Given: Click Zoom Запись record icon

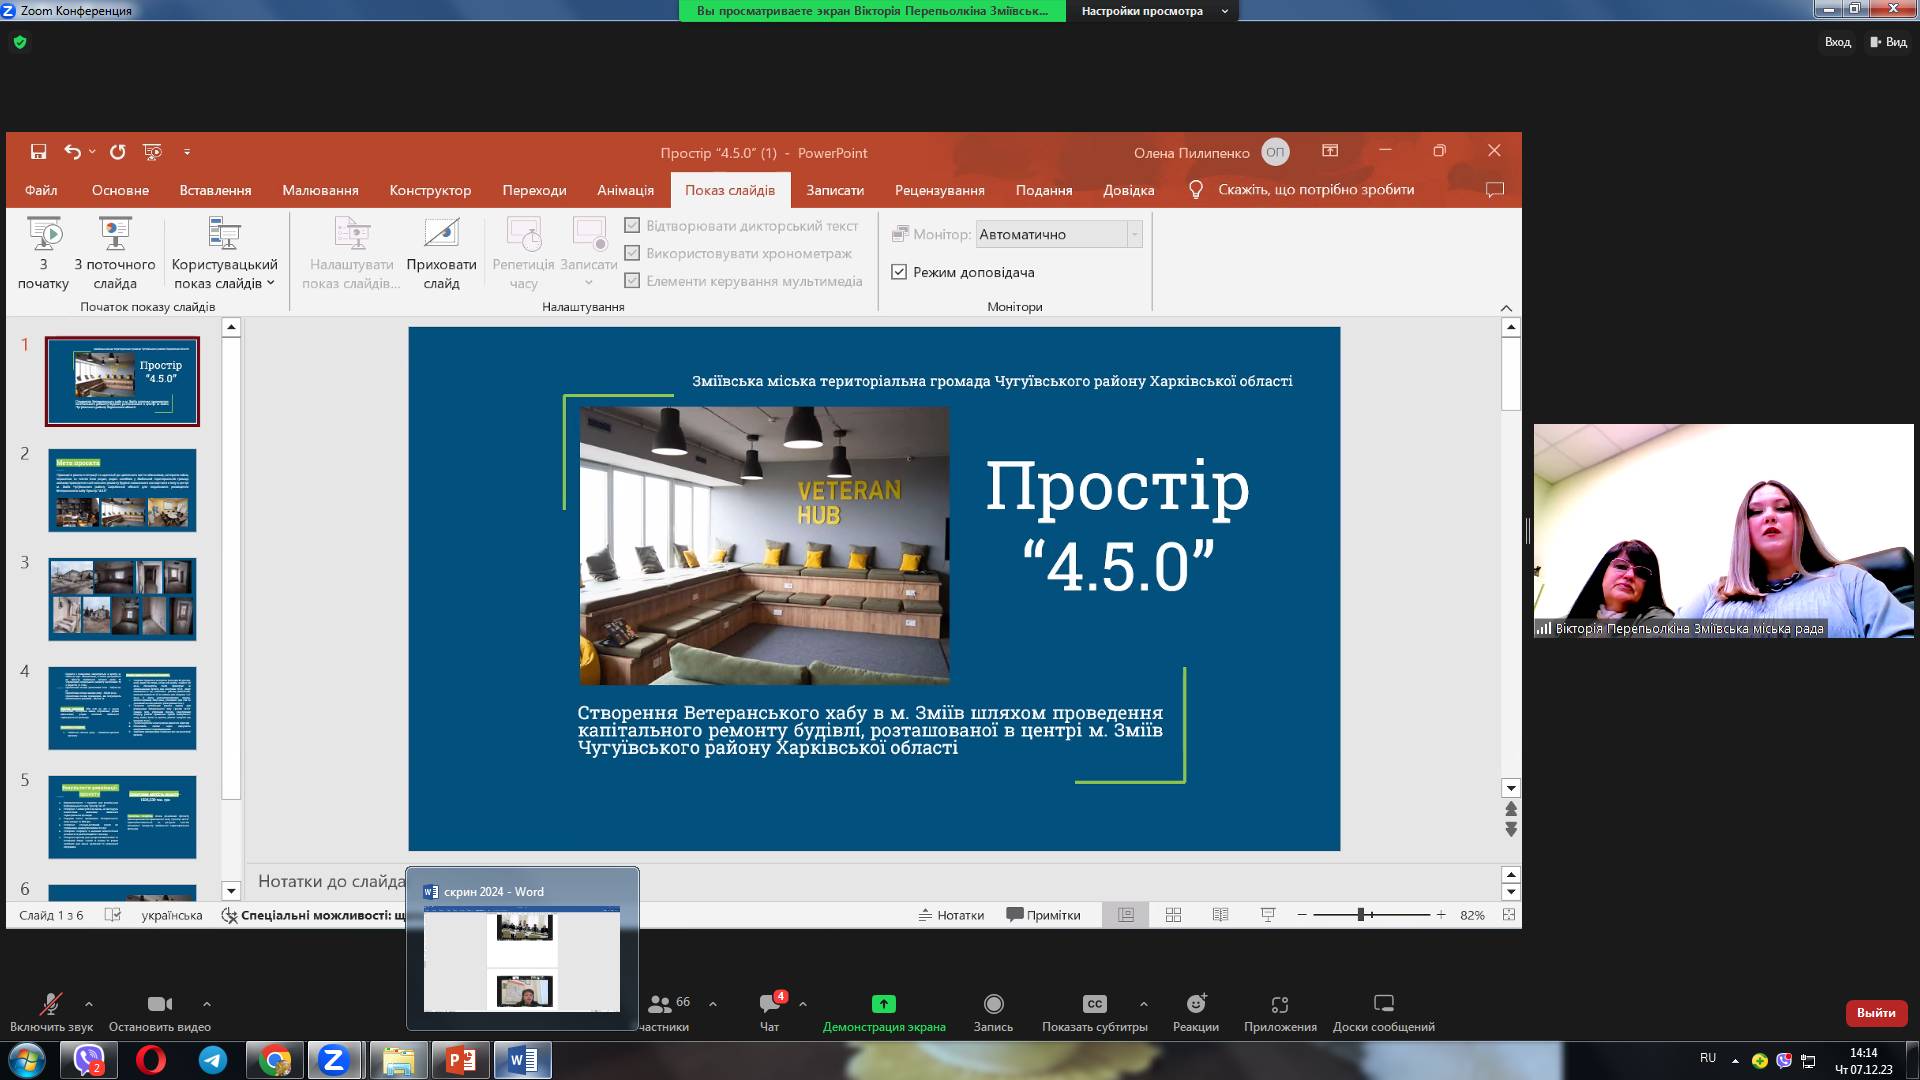Looking at the screenshot, I should click(993, 1004).
